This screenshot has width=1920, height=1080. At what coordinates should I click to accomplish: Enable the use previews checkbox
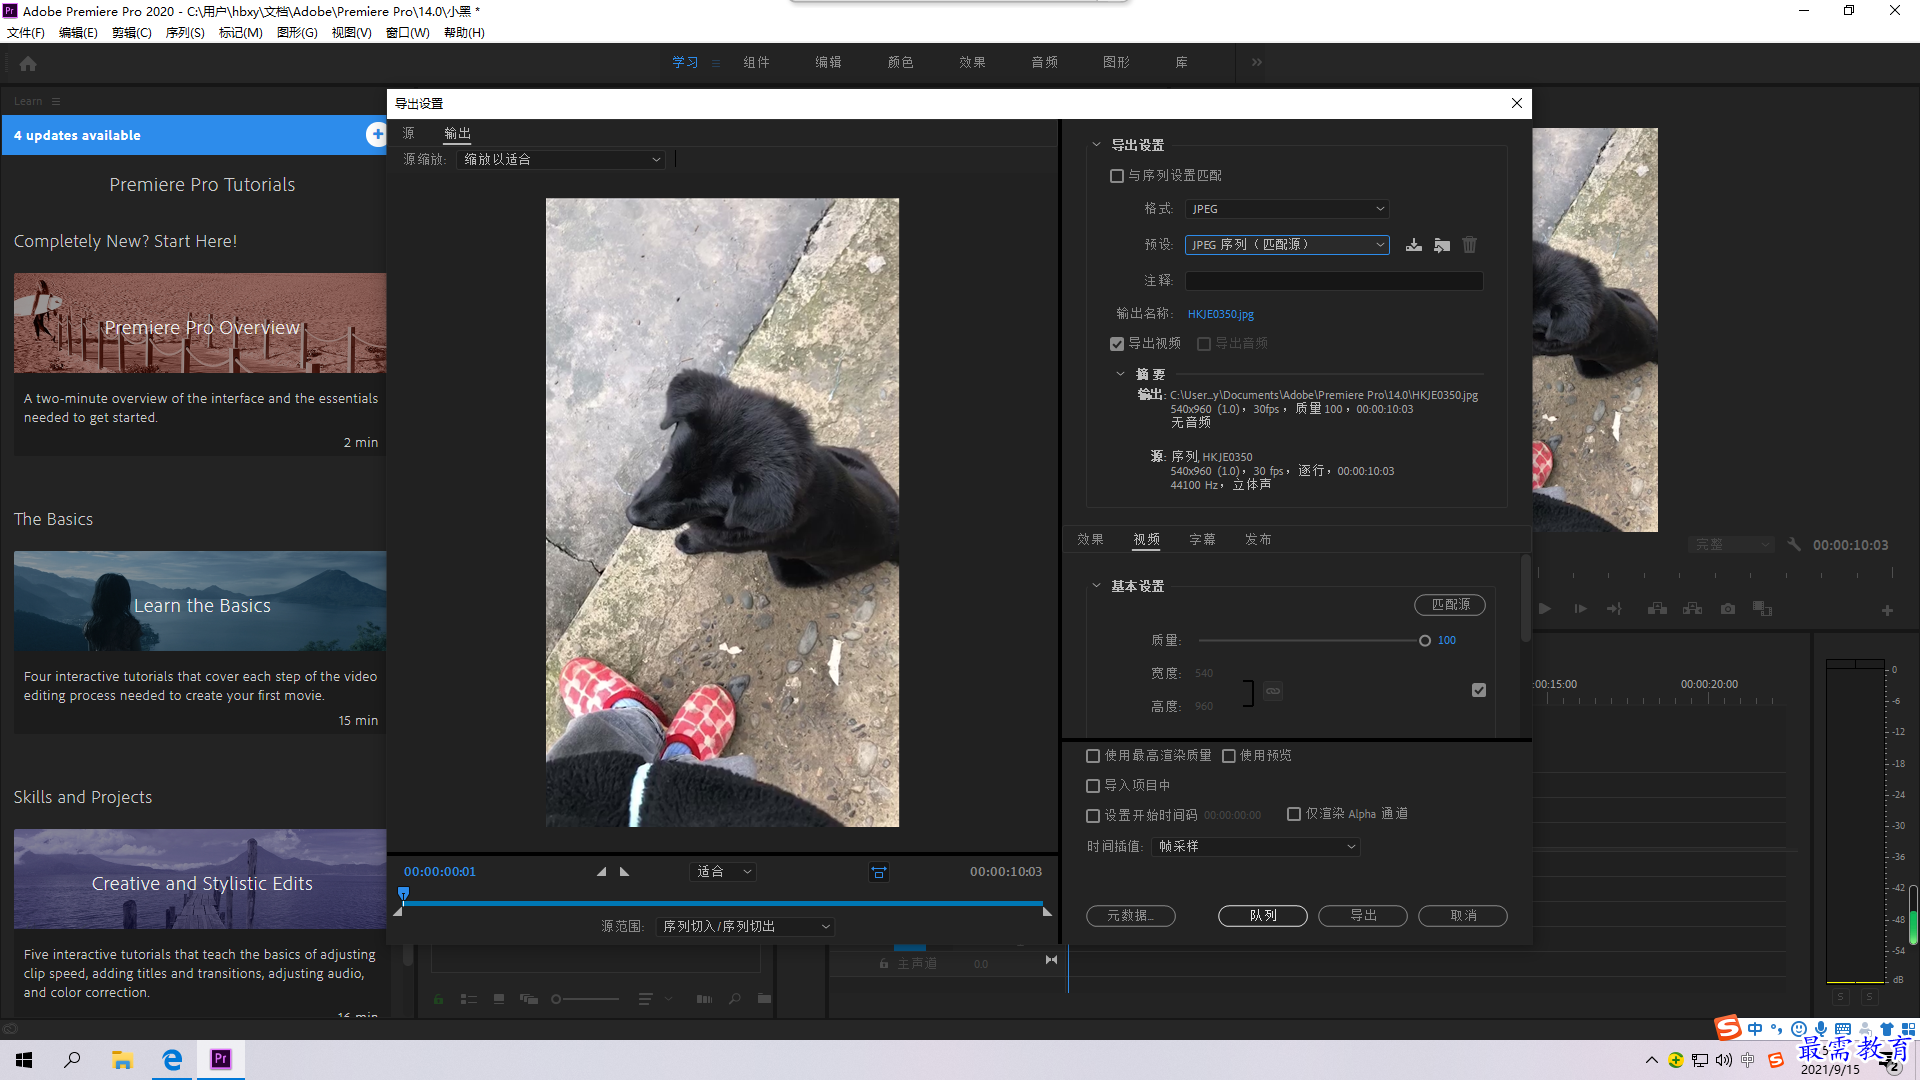pyautogui.click(x=1229, y=756)
